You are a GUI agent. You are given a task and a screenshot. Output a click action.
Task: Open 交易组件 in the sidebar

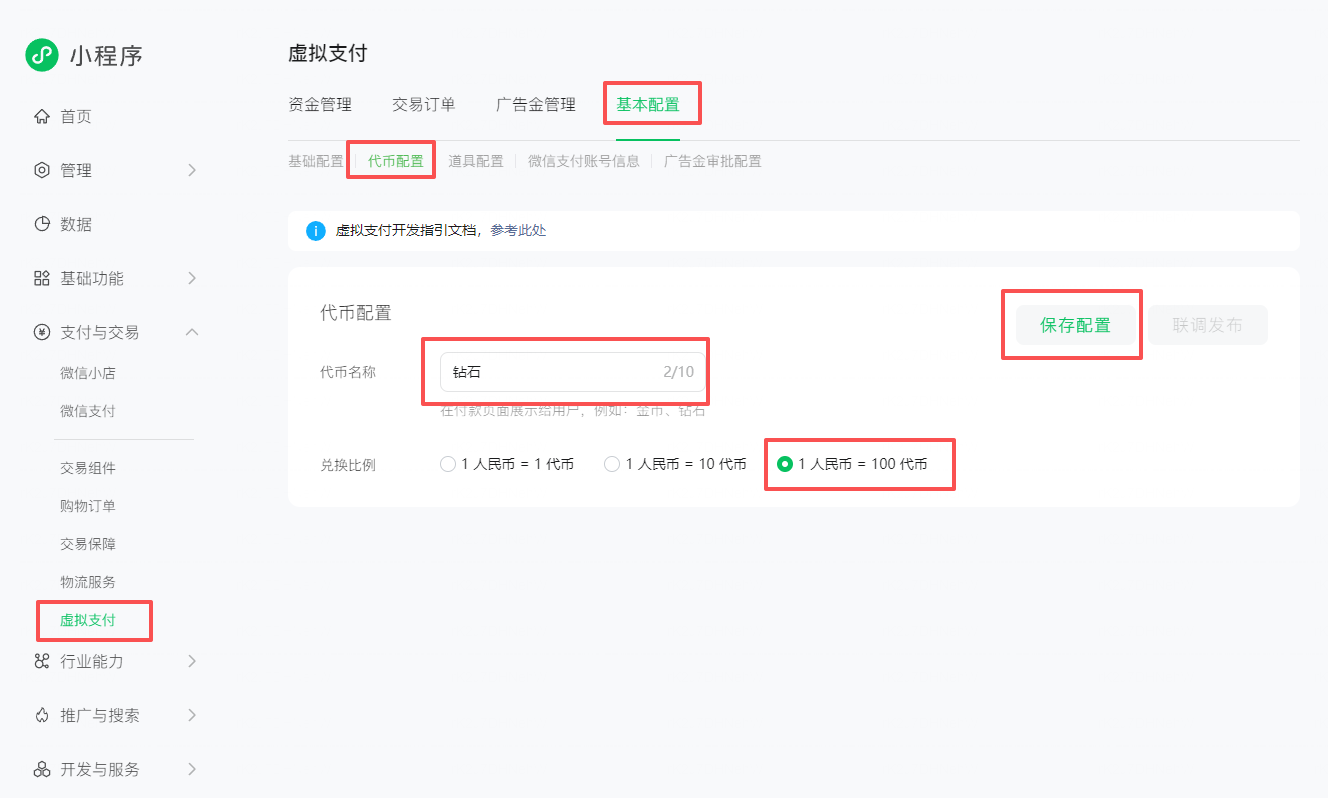click(x=88, y=468)
